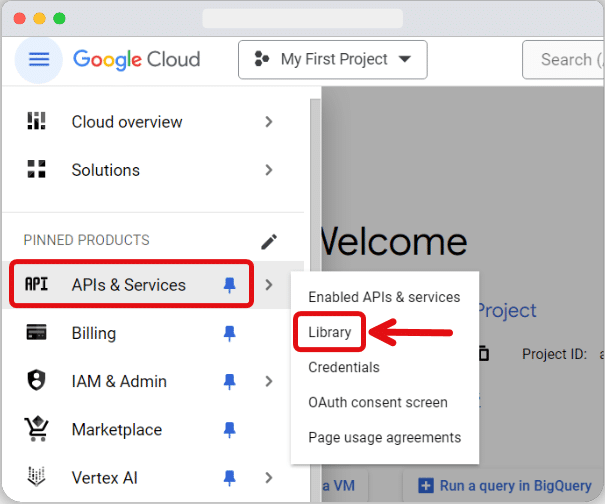
Task: Expand the APIs & Services chevron
Action: coord(269,285)
